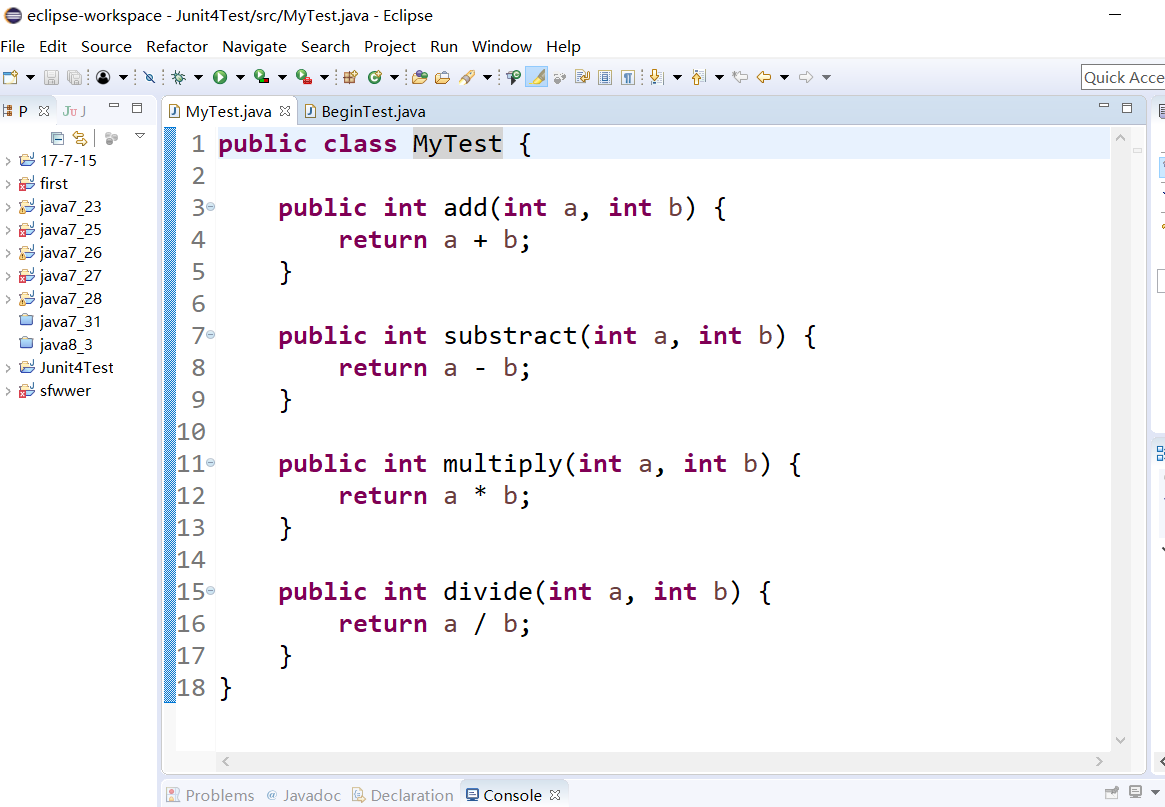The width and height of the screenshot is (1165, 807).
Task: Open the Navigate menu
Action: (x=254, y=46)
